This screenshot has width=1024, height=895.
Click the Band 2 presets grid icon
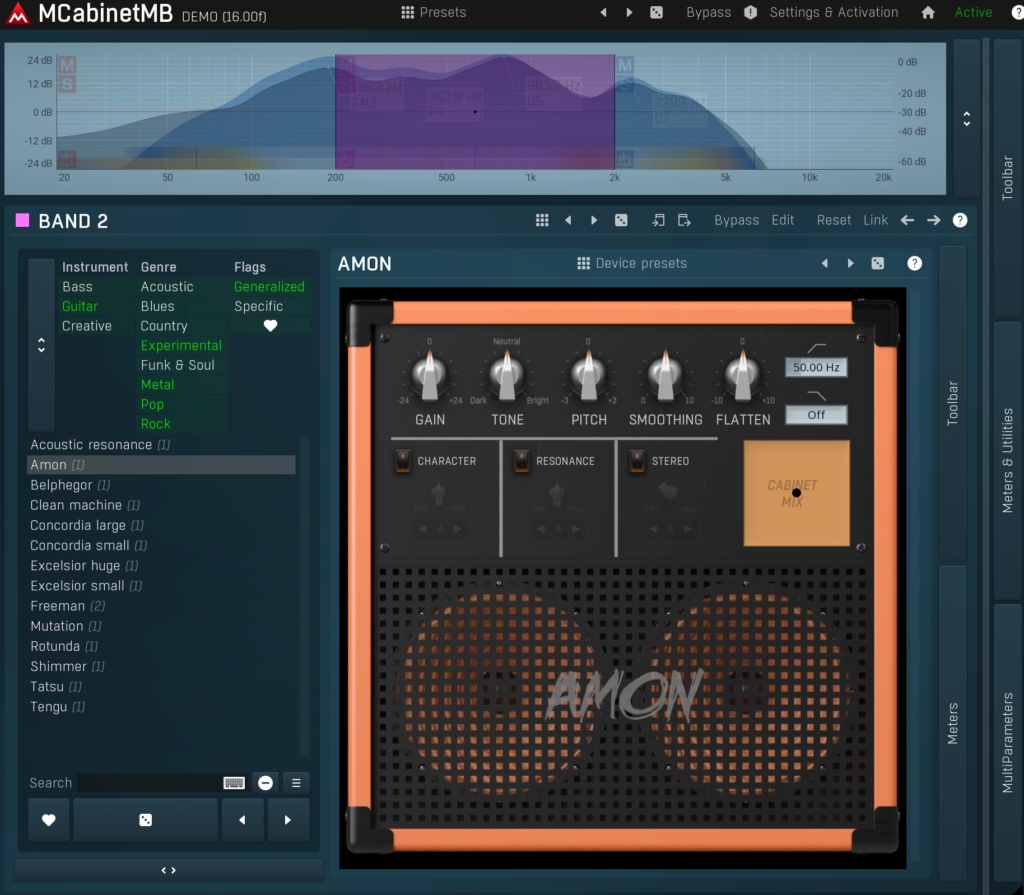point(542,220)
